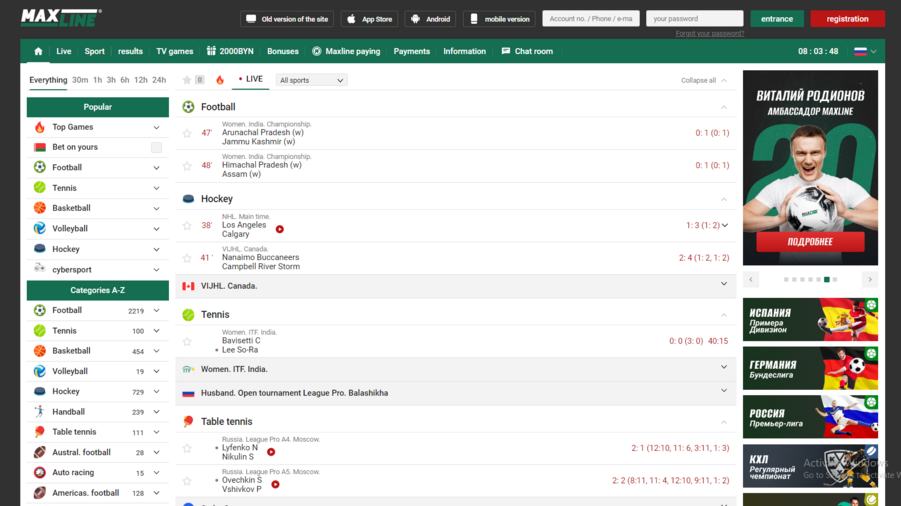Screen dimensions: 901x506
Task: Open the All sports dropdown
Action: 311,80
